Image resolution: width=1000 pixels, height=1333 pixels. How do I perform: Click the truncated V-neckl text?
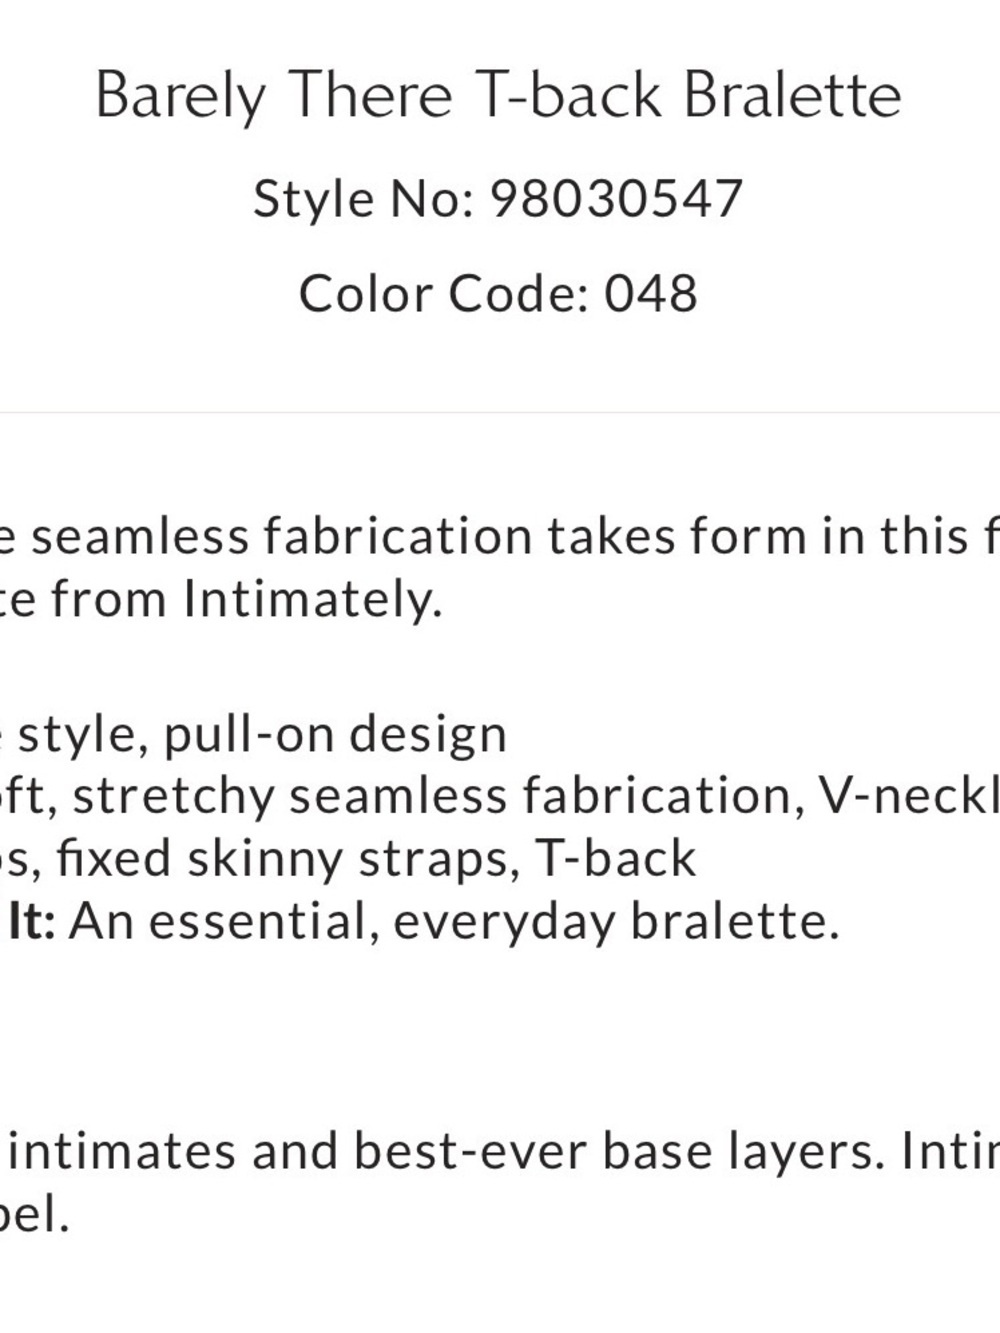[908, 796]
